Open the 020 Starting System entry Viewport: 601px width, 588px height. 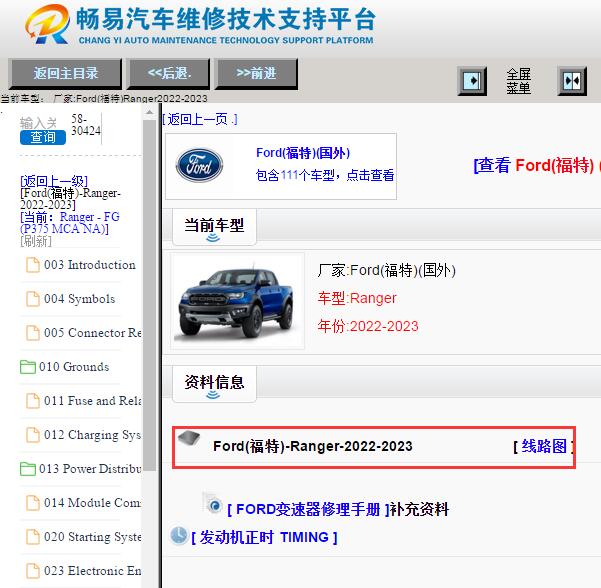click(x=92, y=537)
